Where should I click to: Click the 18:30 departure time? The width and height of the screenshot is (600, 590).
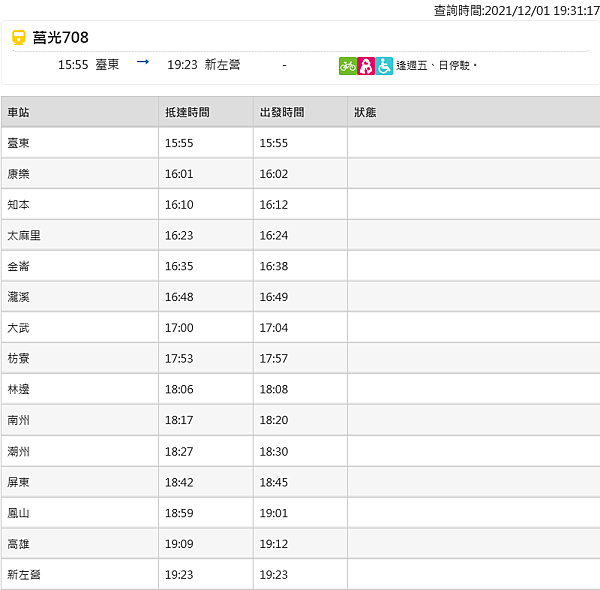click(274, 452)
